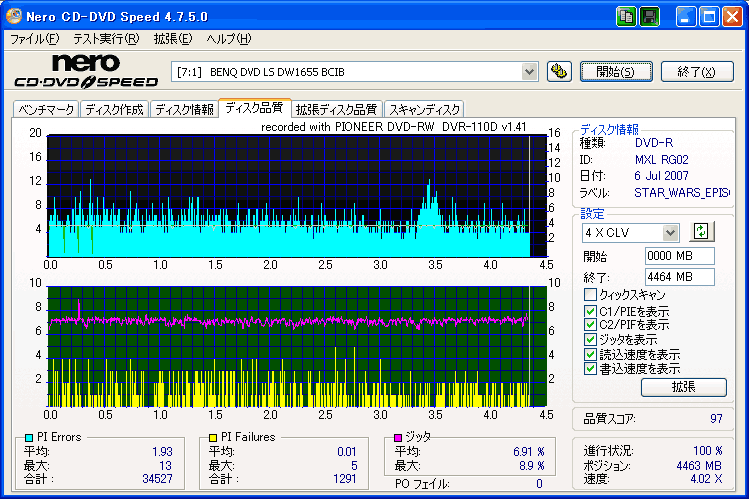The width and height of the screenshot is (749, 499).
Task: Open drive options icon next to the drive selector
Action: 559,72
